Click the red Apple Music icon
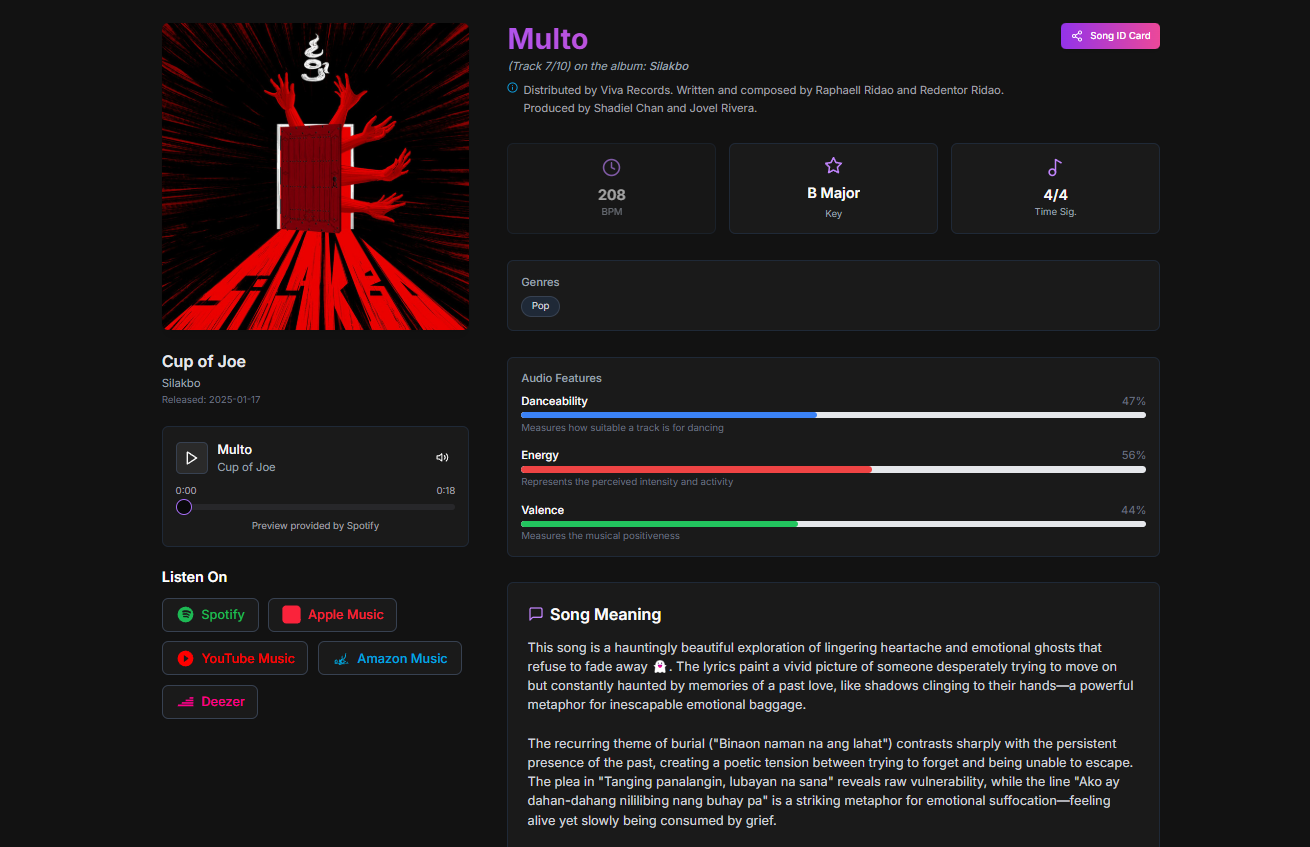The width and height of the screenshot is (1310, 847). (x=291, y=615)
